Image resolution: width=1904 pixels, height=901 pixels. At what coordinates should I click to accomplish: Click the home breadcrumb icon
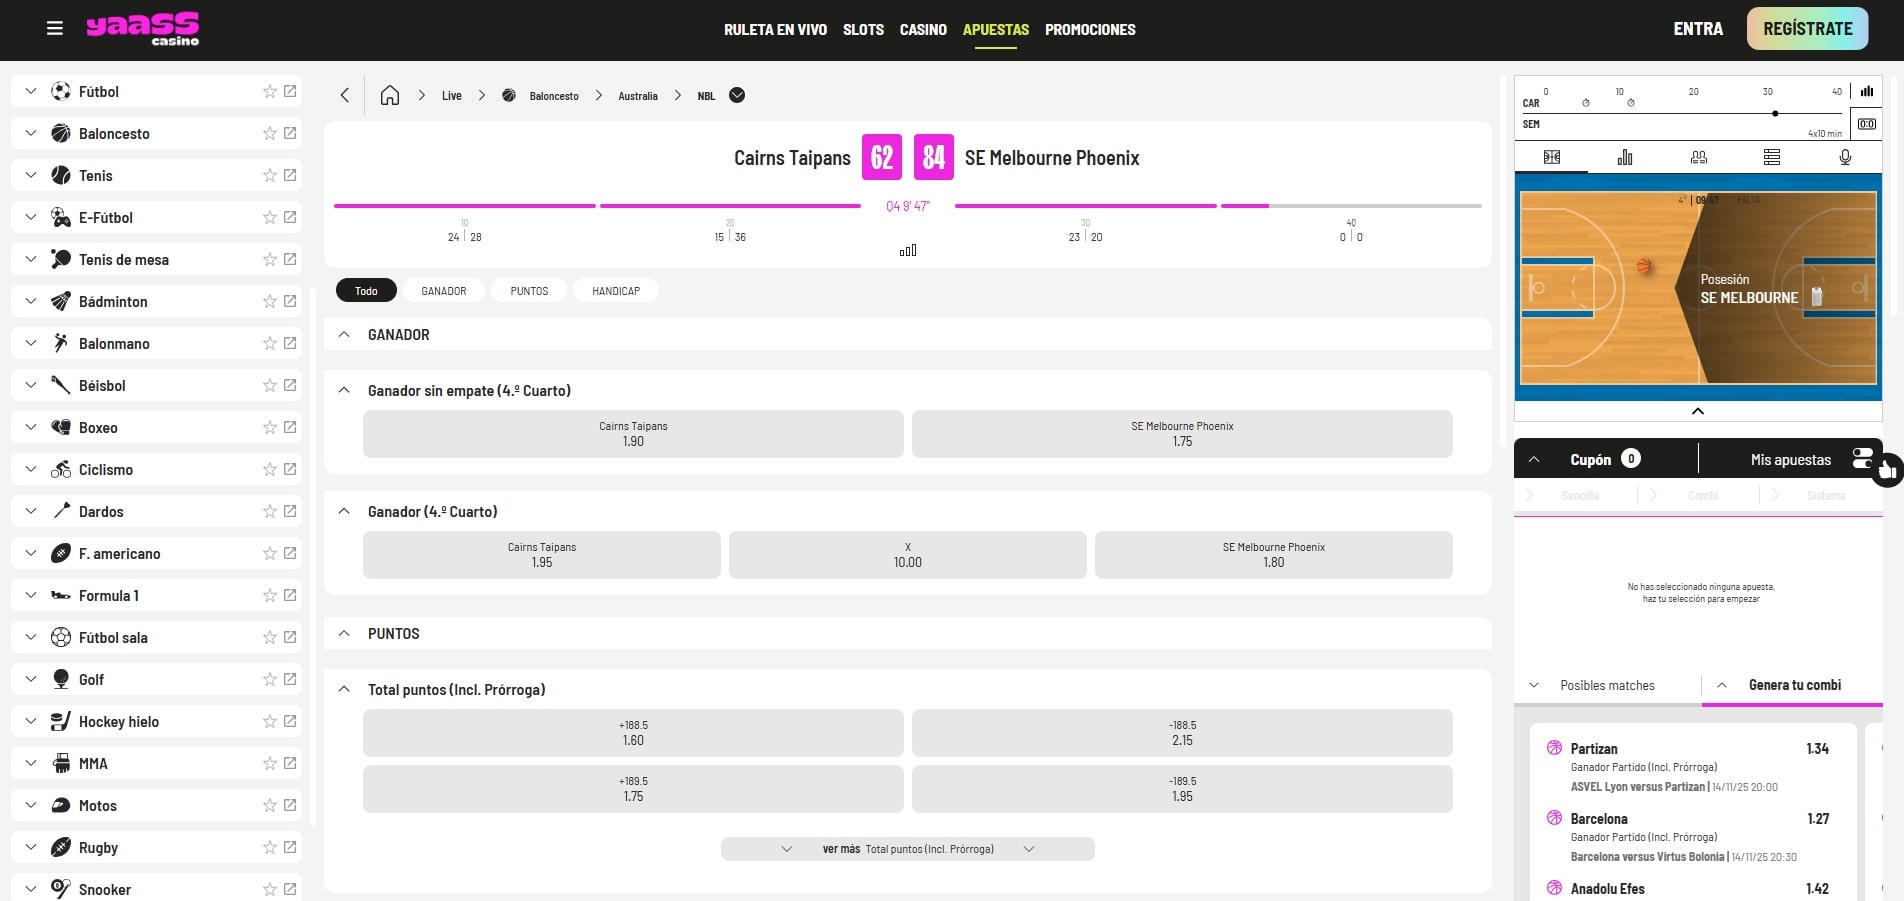[390, 95]
